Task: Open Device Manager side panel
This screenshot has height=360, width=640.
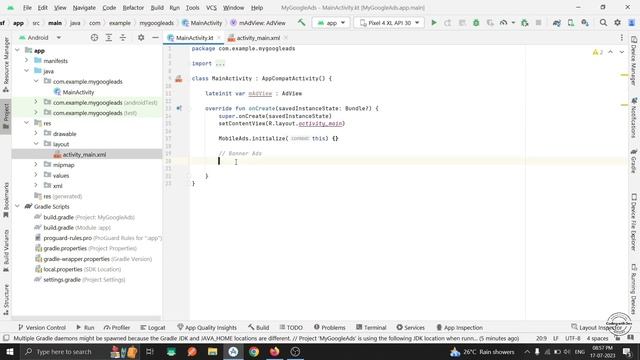Action: coord(634,60)
